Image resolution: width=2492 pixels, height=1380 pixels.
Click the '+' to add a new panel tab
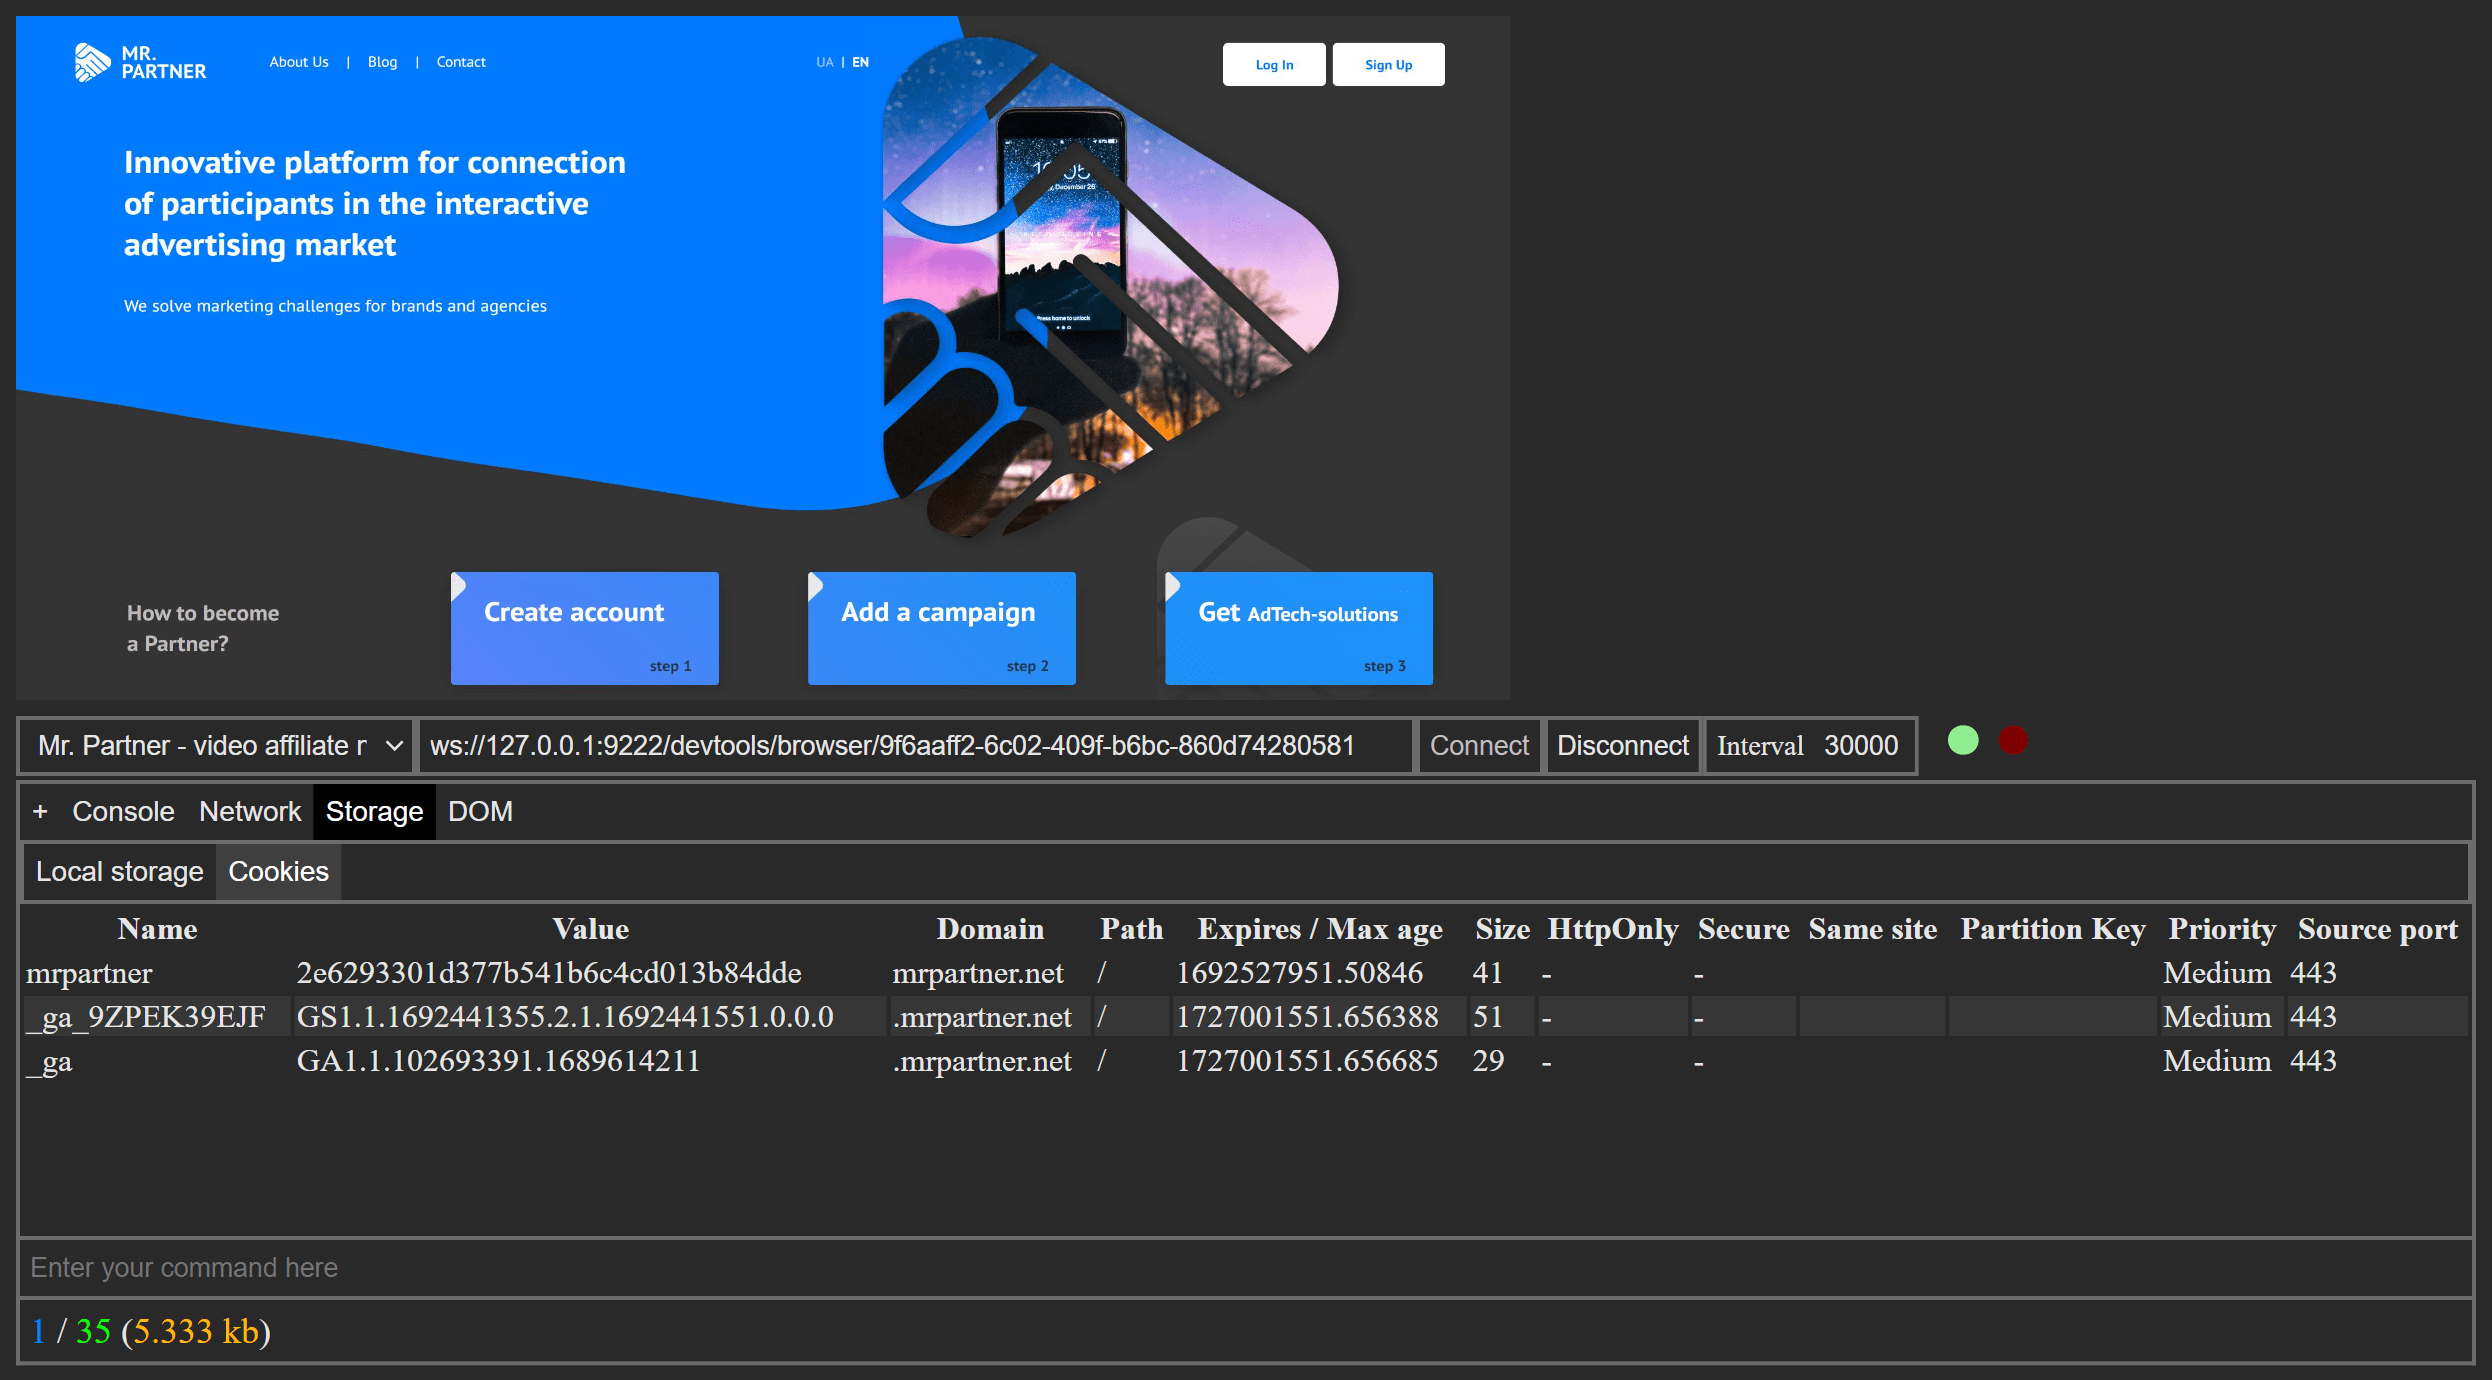pyautogui.click(x=41, y=811)
